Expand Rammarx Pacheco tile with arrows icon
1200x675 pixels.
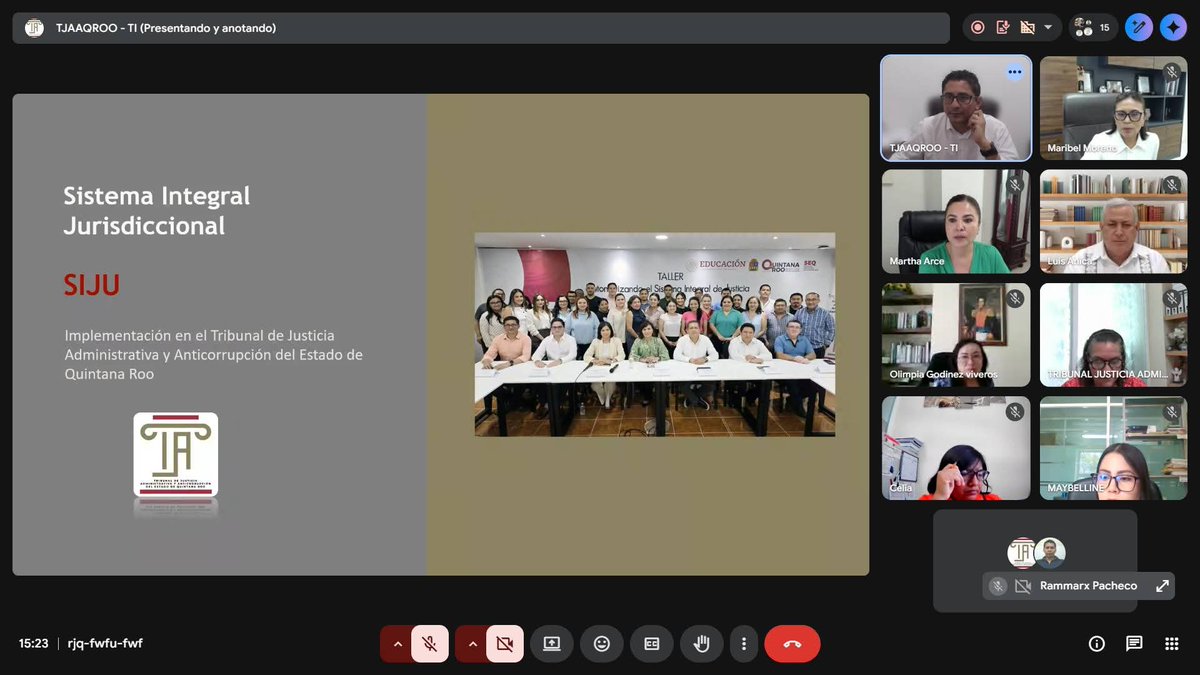1162,586
